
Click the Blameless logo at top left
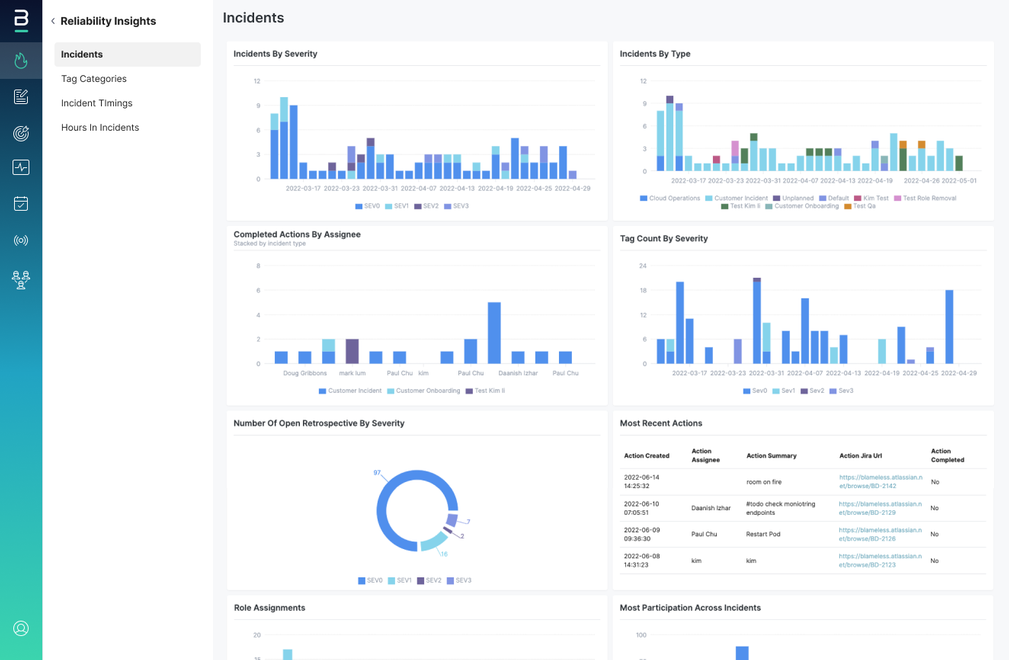click(x=20, y=20)
